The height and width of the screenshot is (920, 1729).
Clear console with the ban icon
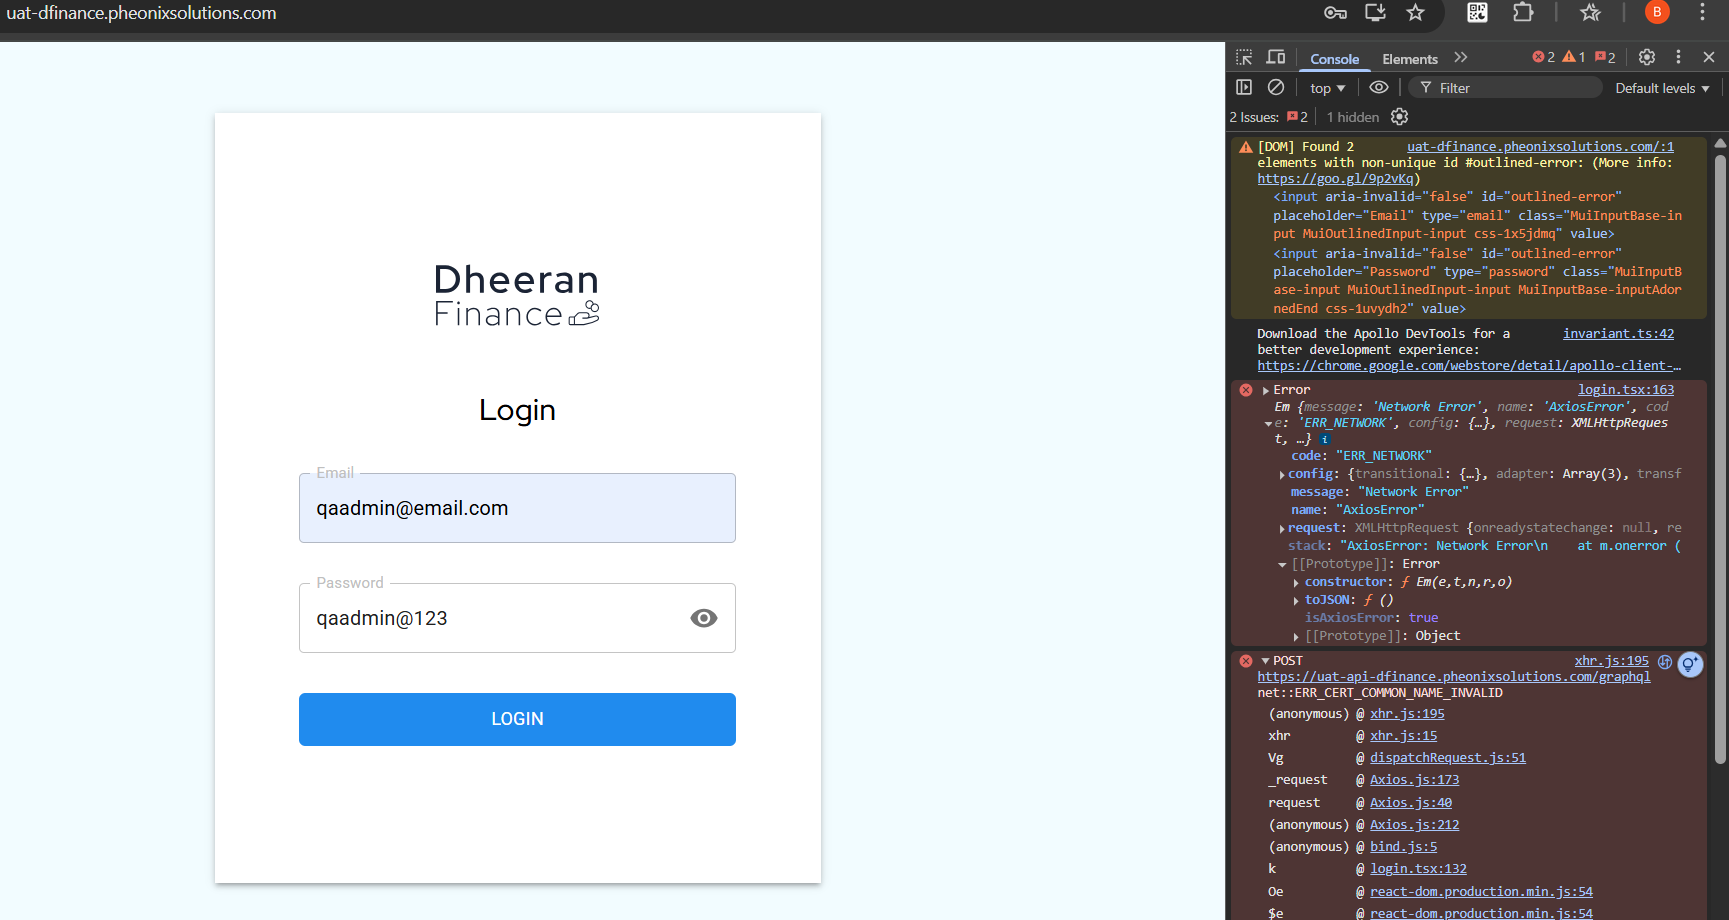click(x=1276, y=88)
